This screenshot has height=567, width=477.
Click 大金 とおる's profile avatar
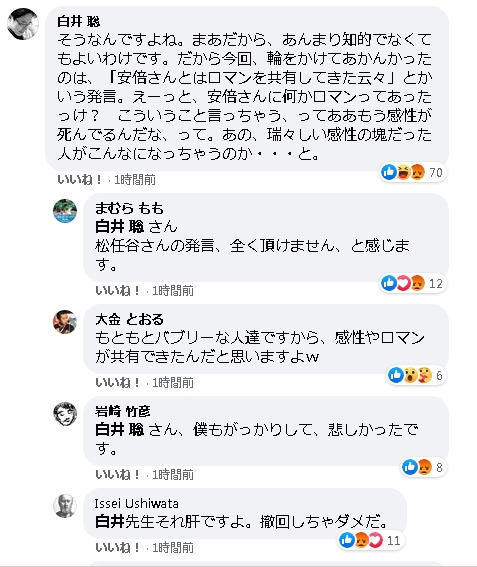pyautogui.click(x=65, y=321)
